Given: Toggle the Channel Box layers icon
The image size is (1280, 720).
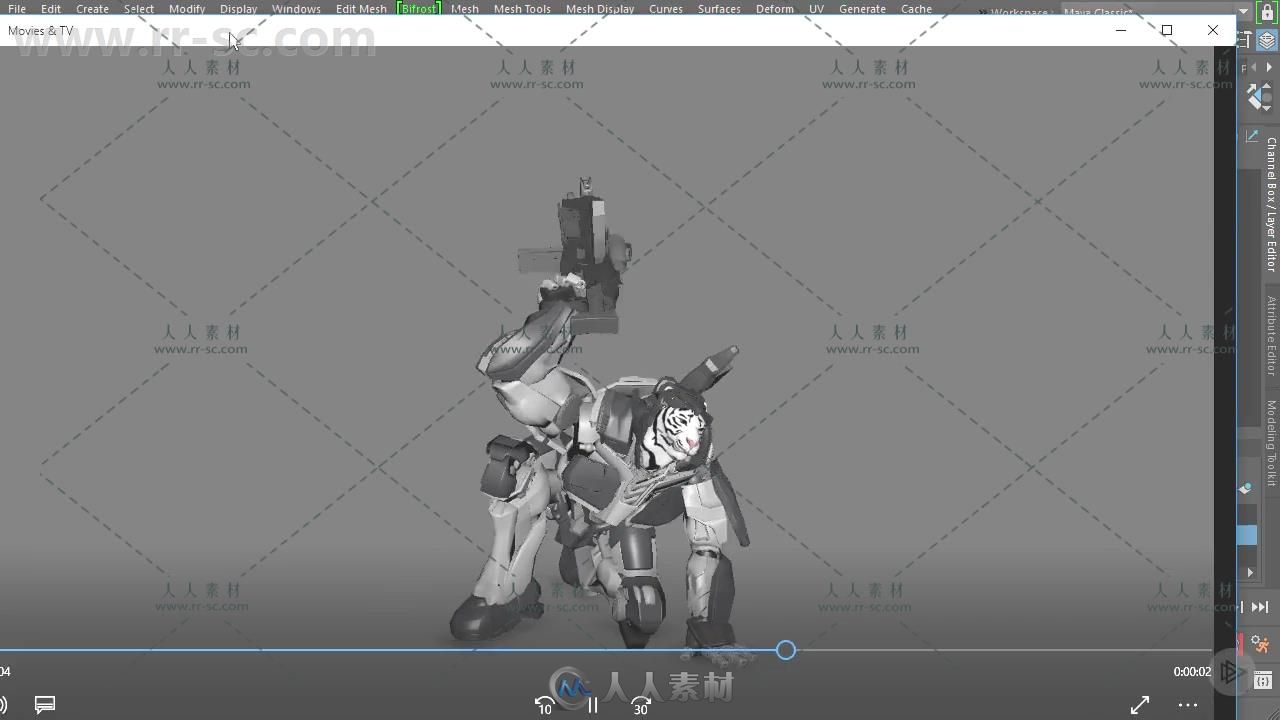Looking at the screenshot, I should click(1267, 41).
